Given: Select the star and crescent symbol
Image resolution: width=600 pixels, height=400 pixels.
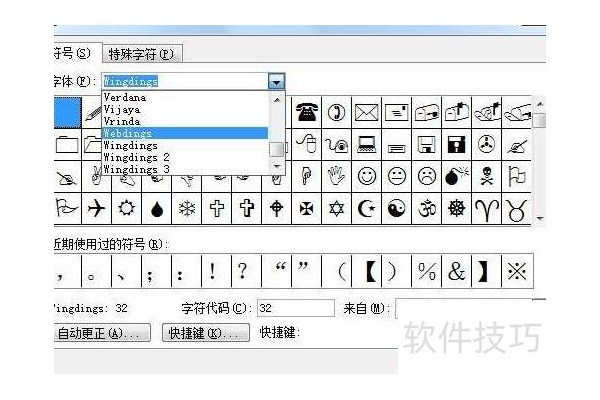Looking at the screenshot, I should (367, 209).
